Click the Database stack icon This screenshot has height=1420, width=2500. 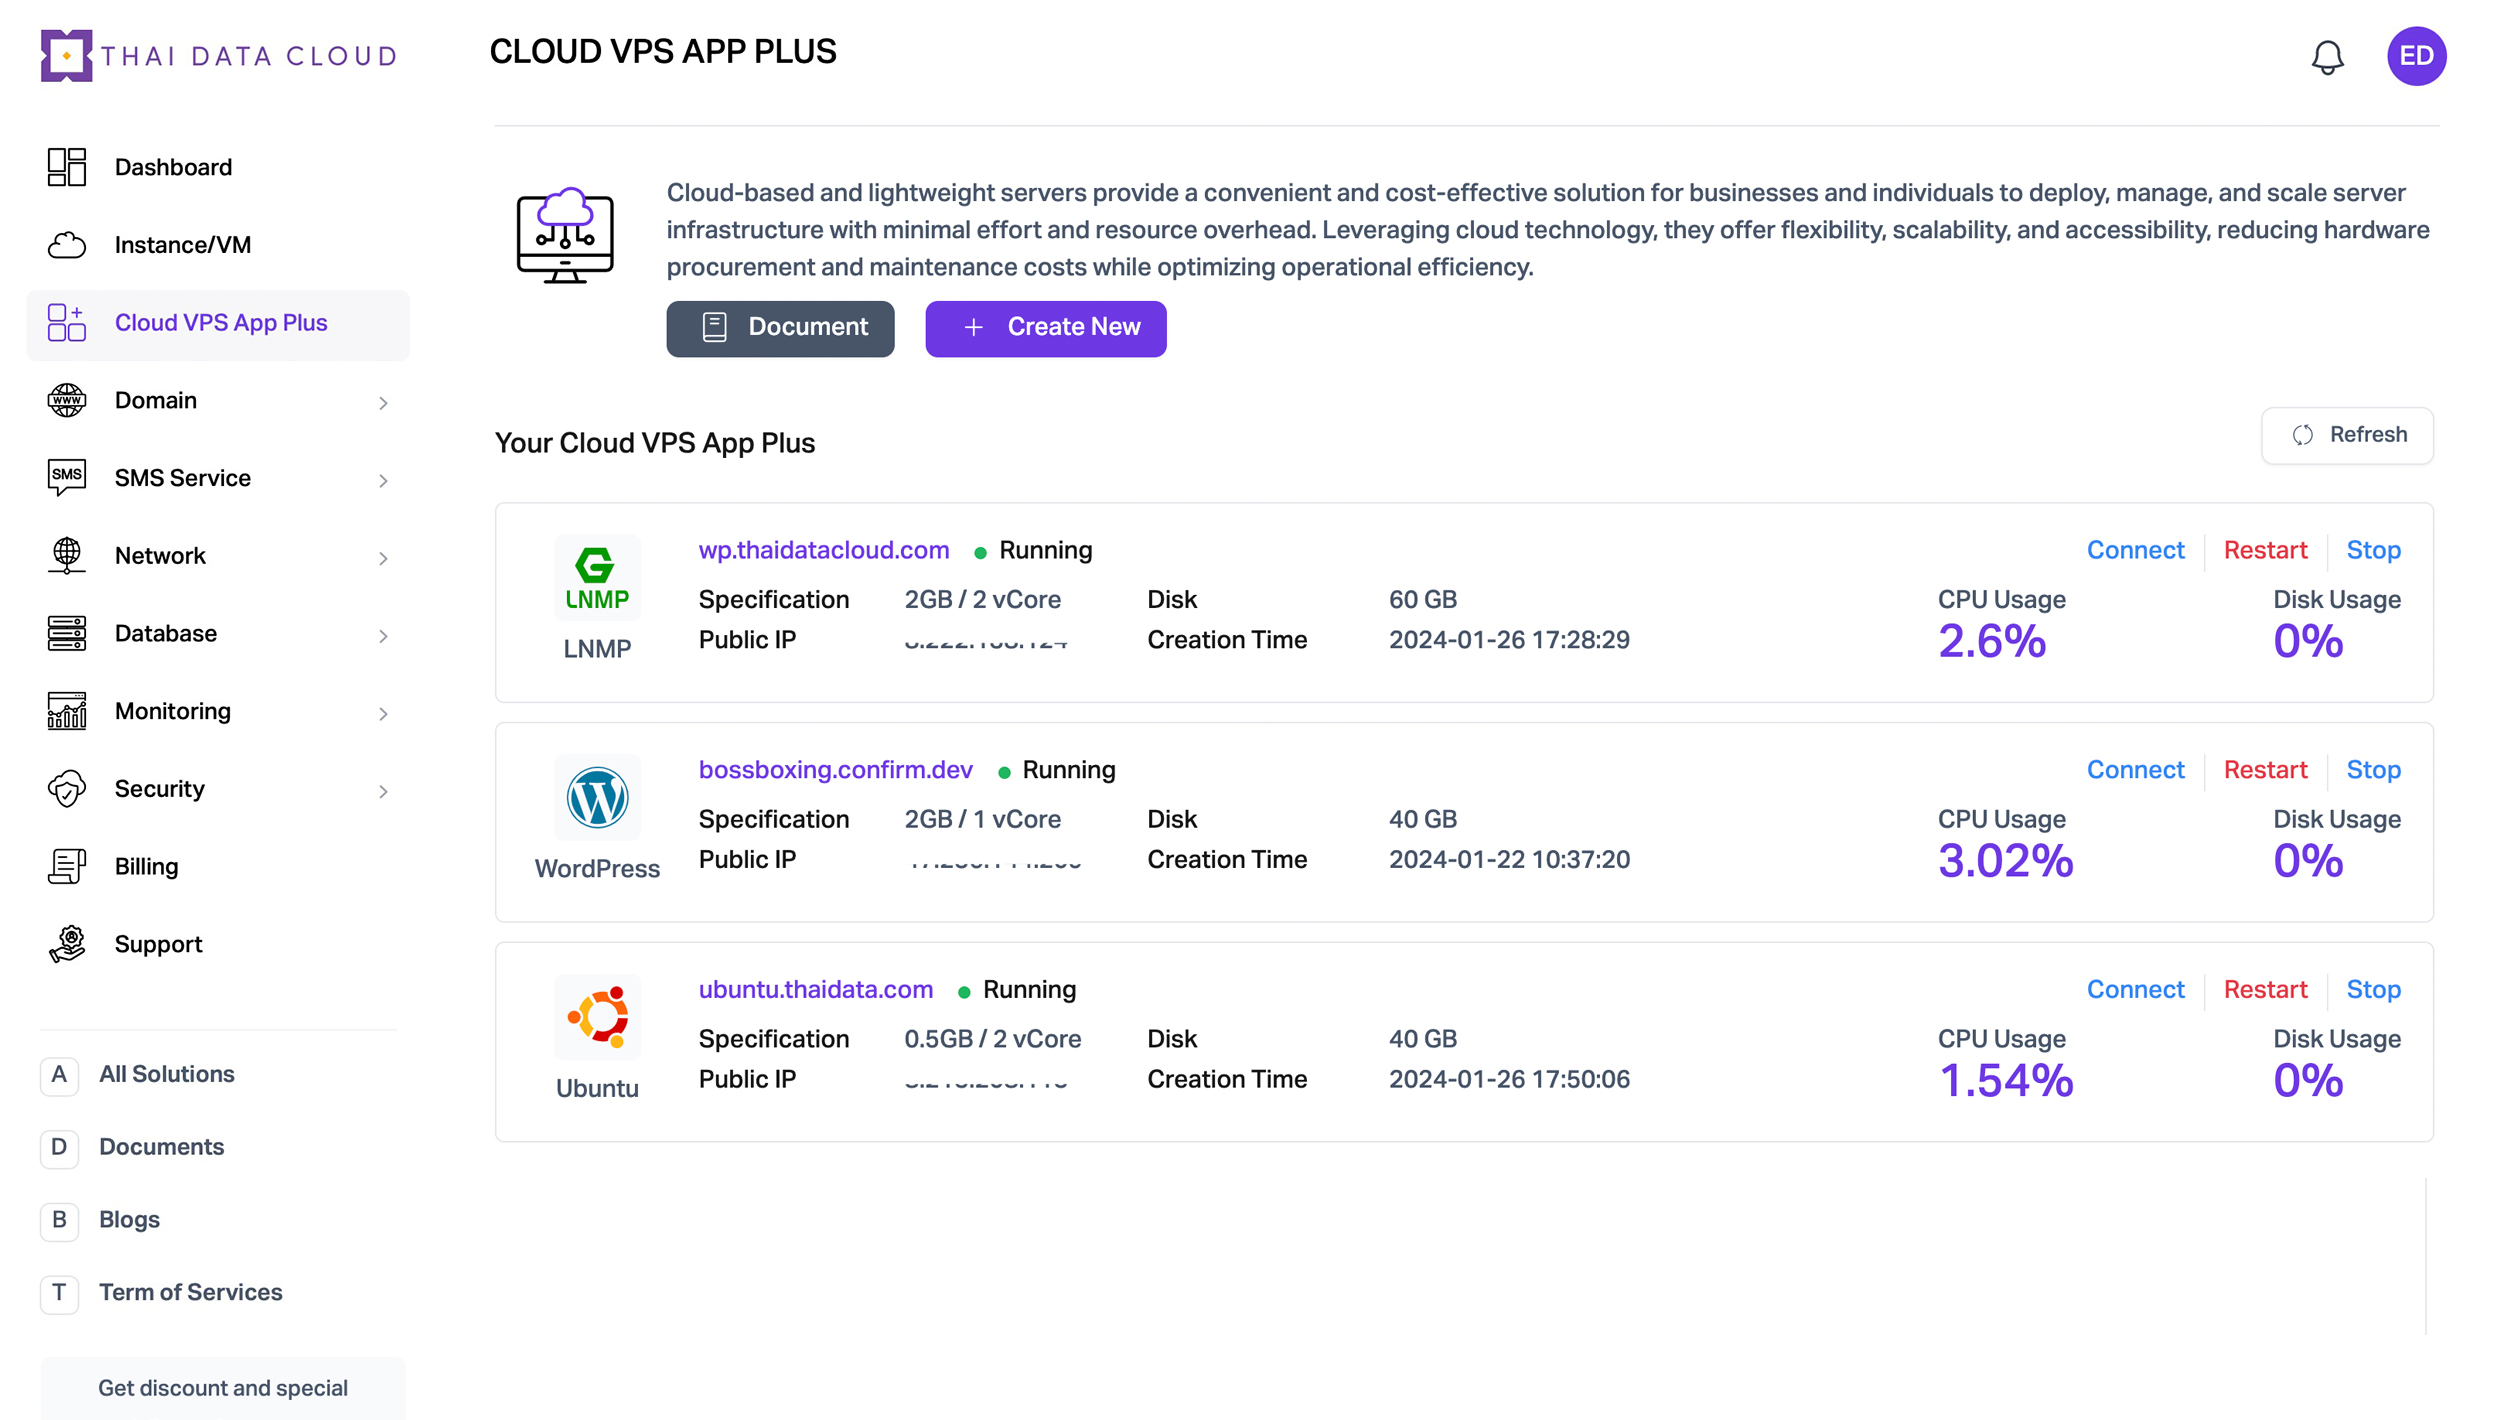67,634
